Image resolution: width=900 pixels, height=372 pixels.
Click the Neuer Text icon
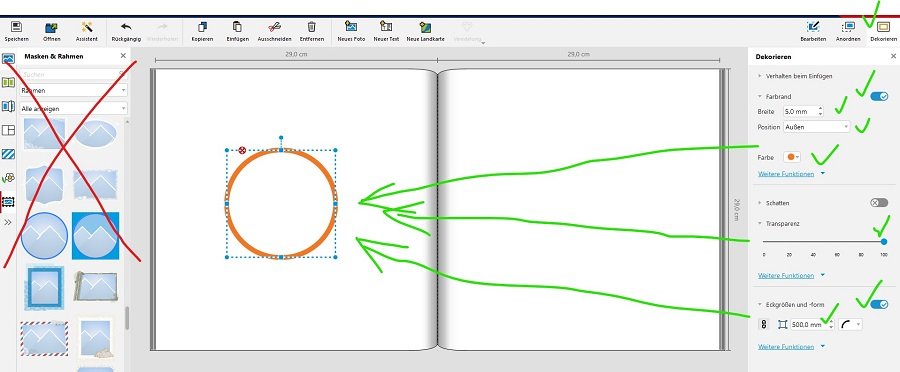coord(386,26)
